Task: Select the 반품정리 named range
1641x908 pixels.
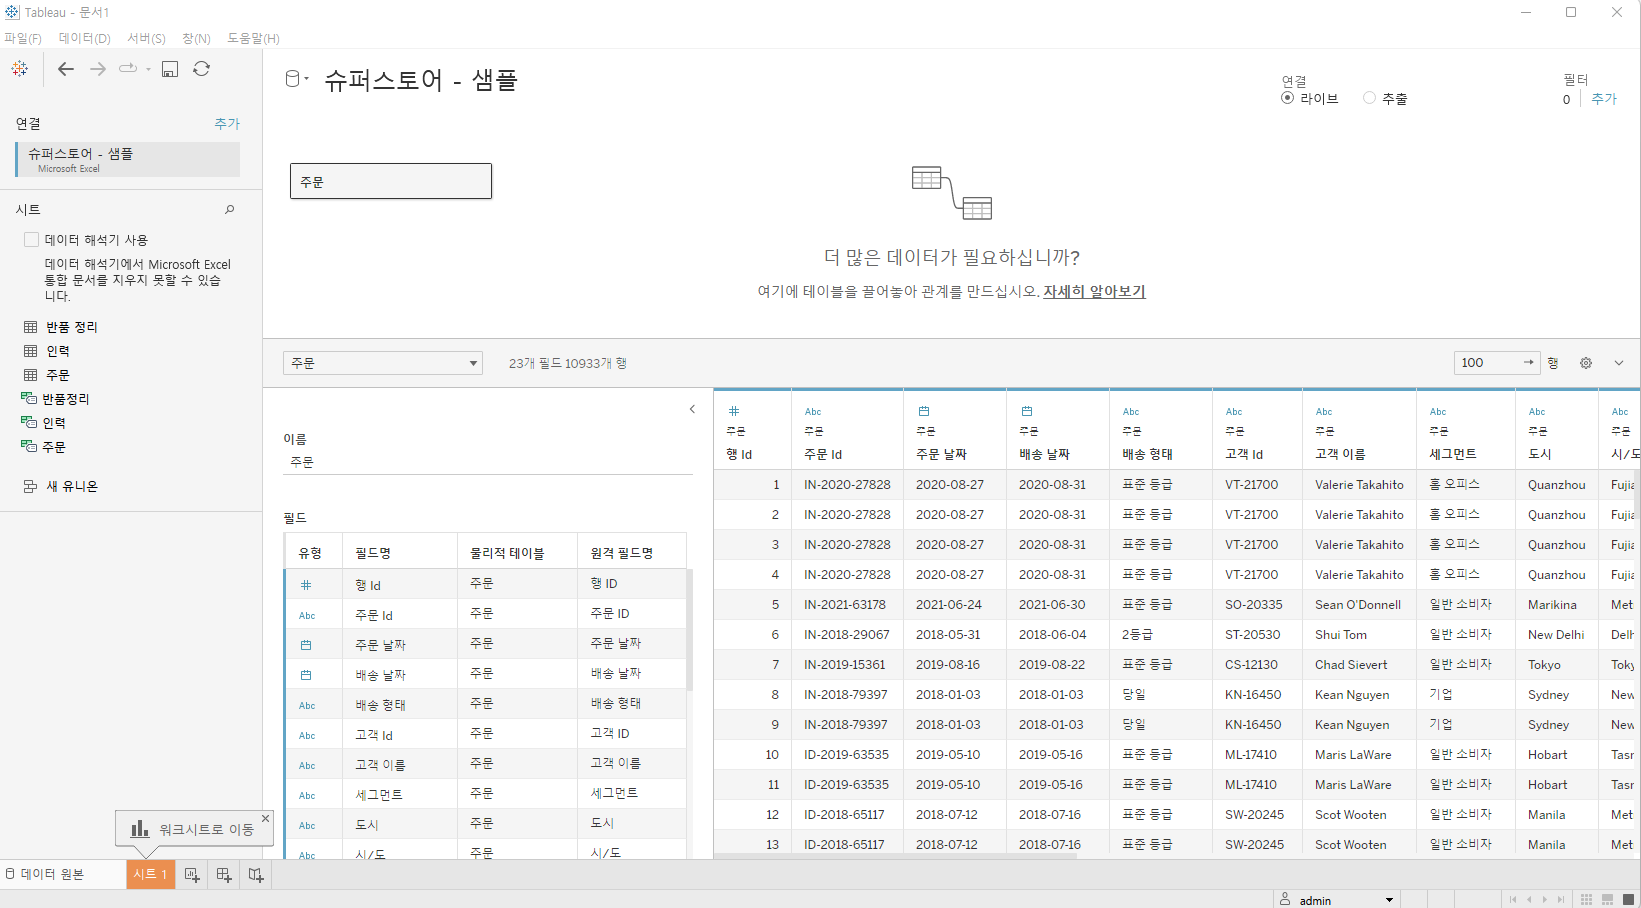Action: (55, 399)
